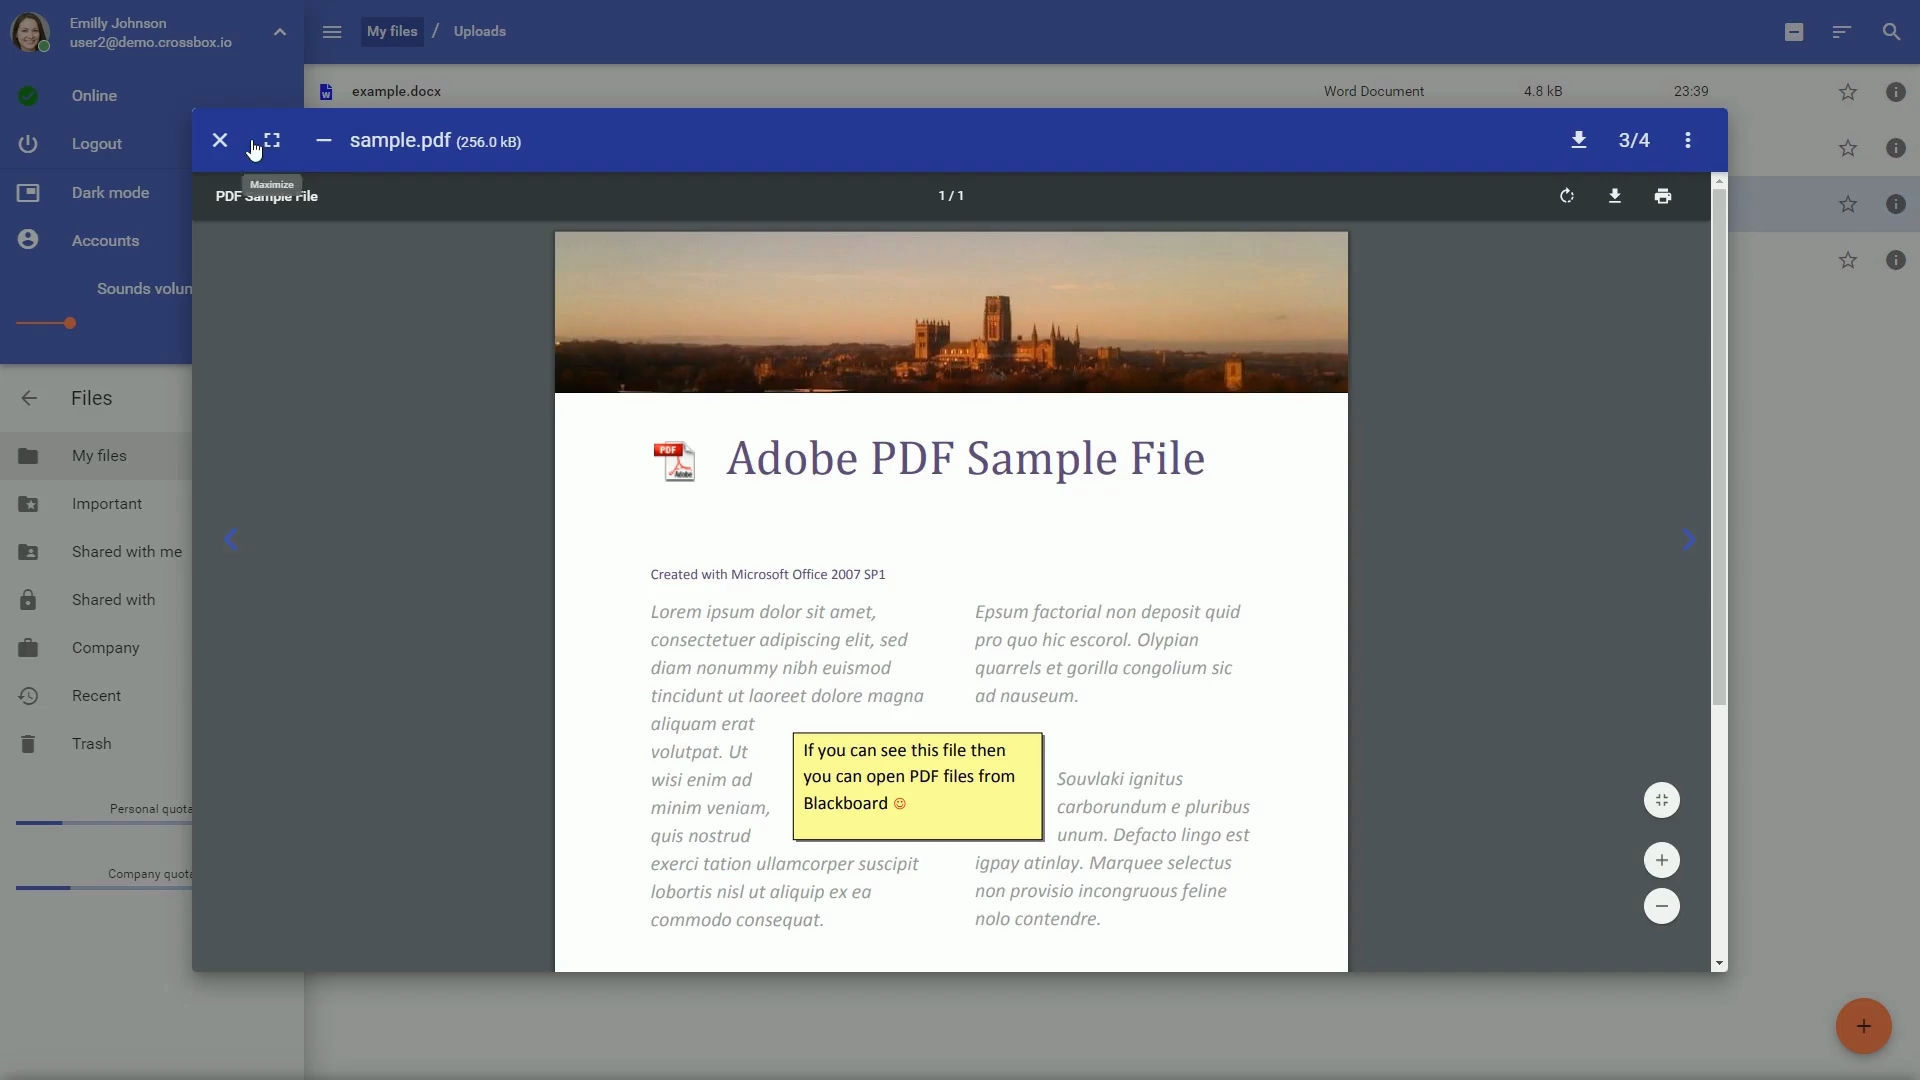The image size is (1920, 1080).
Task: Open the Trash
Action: click(x=96, y=744)
